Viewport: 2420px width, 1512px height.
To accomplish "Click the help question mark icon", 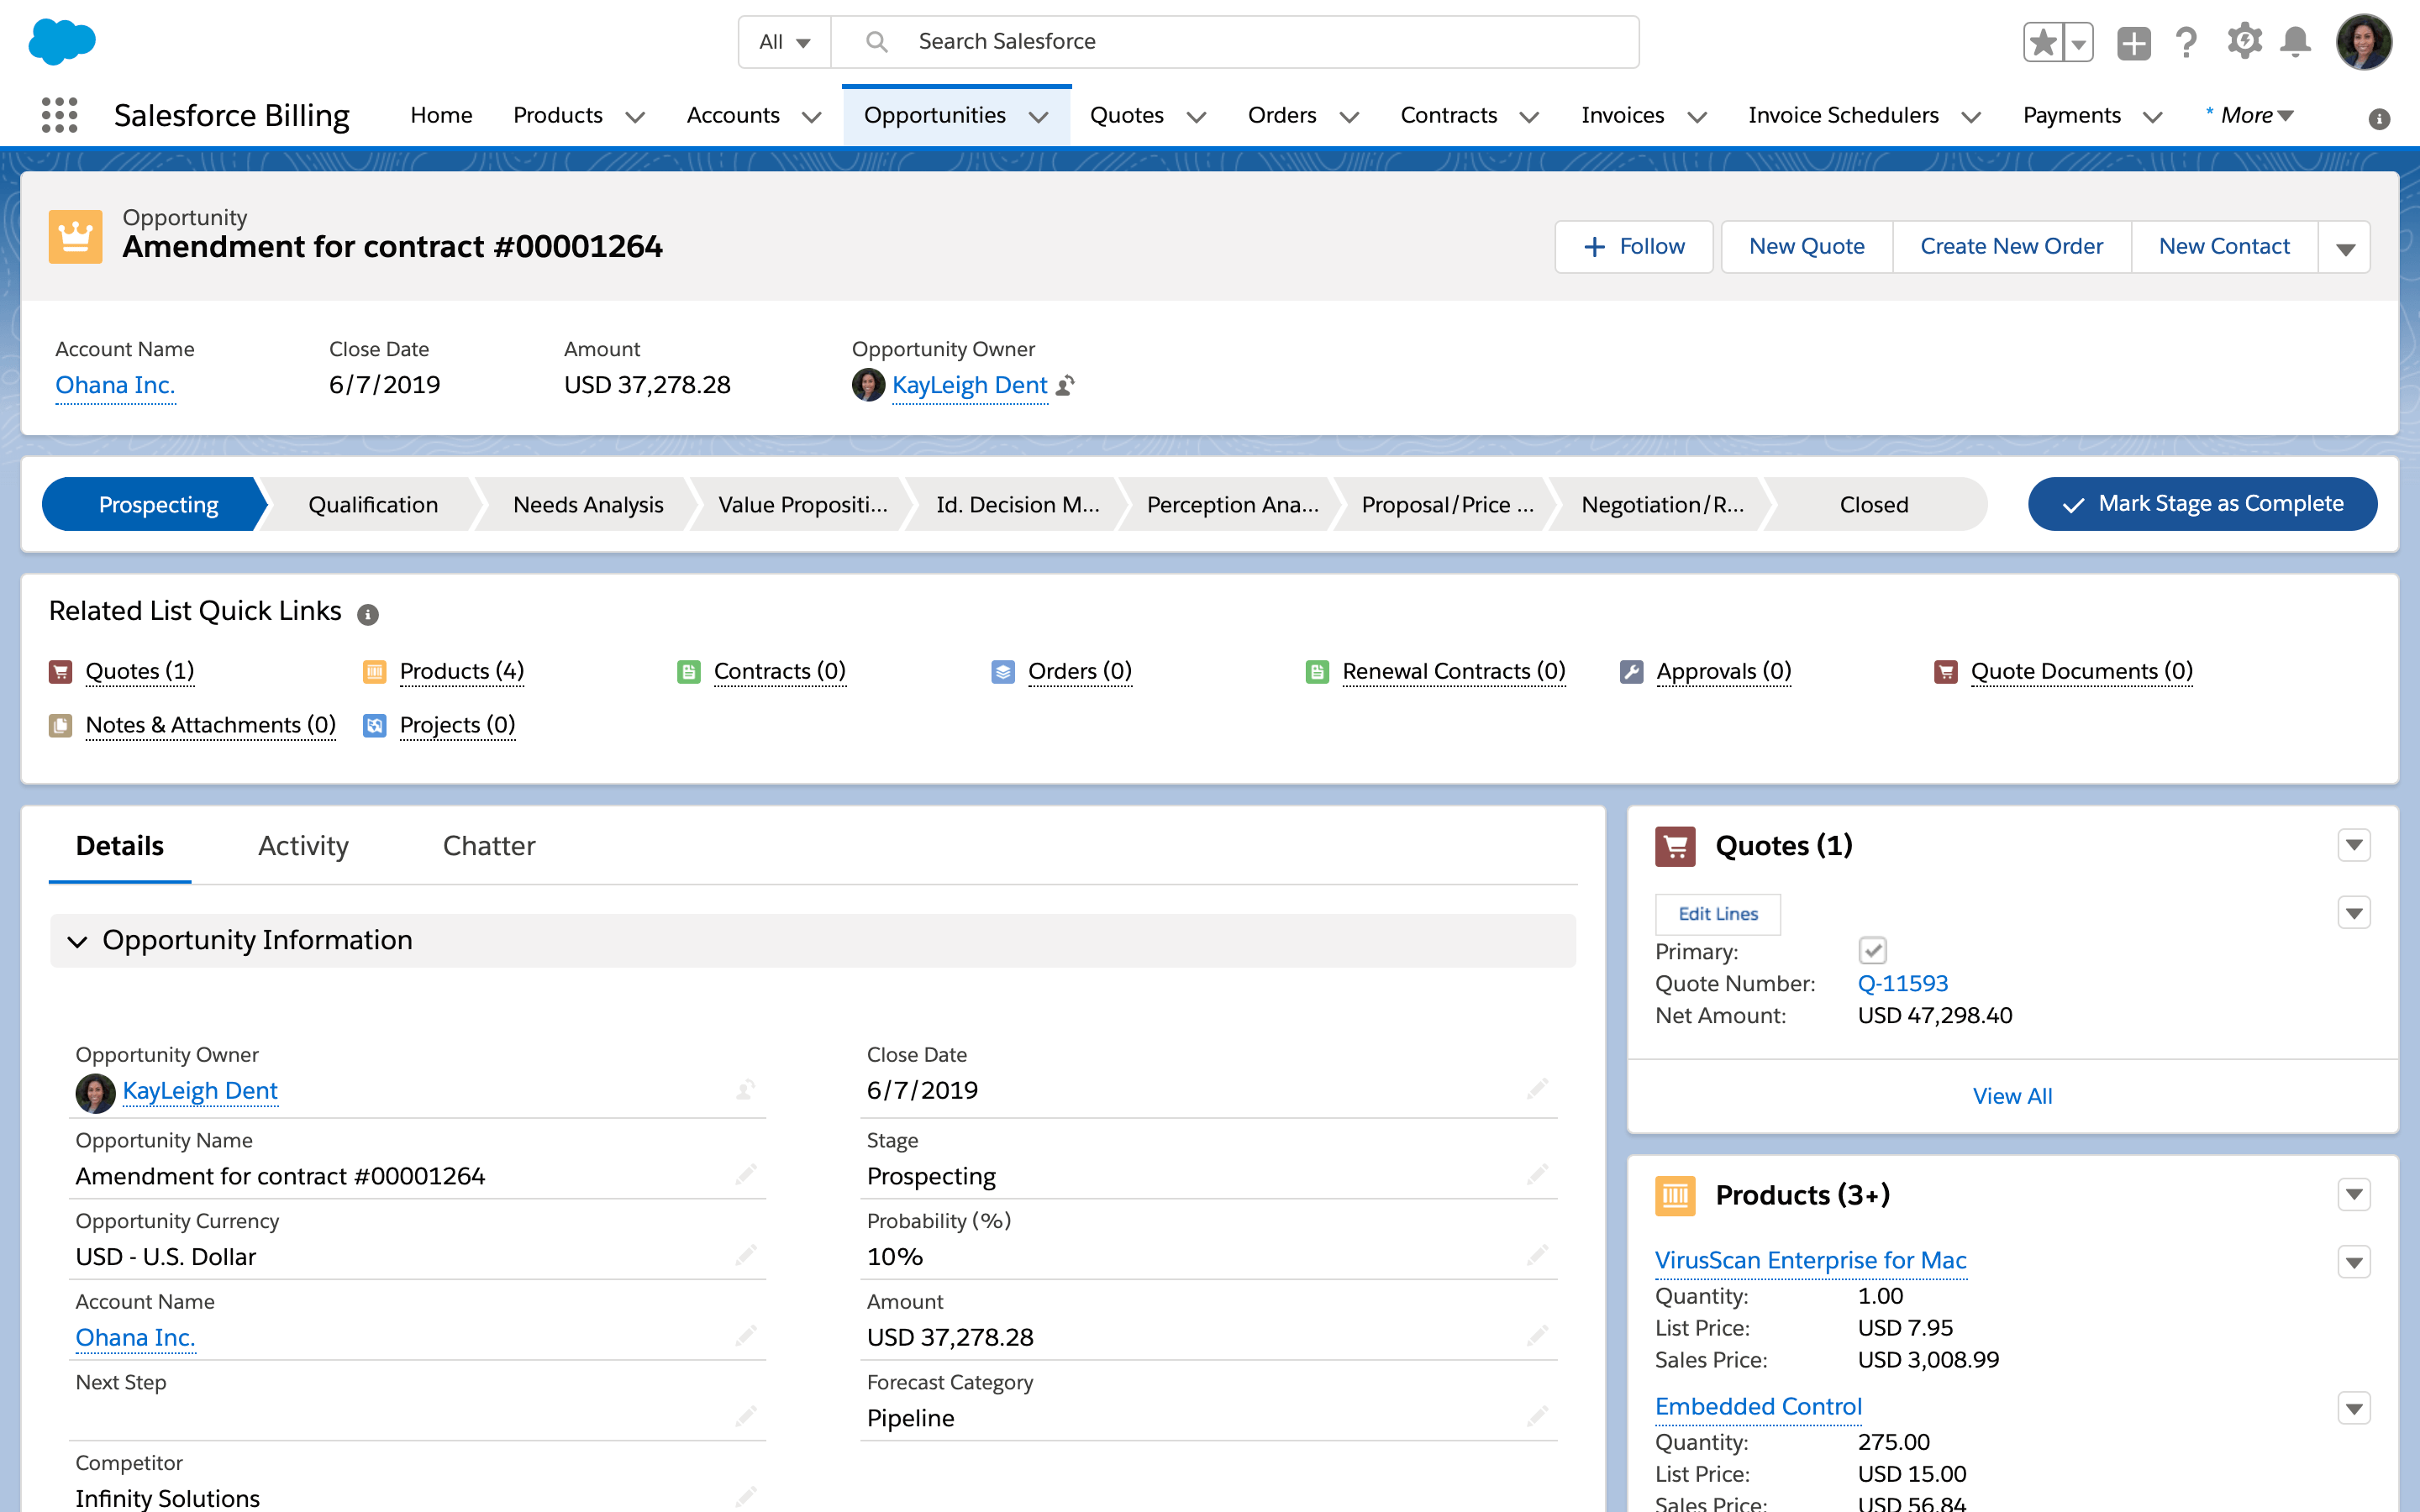I will [2186, 42].
